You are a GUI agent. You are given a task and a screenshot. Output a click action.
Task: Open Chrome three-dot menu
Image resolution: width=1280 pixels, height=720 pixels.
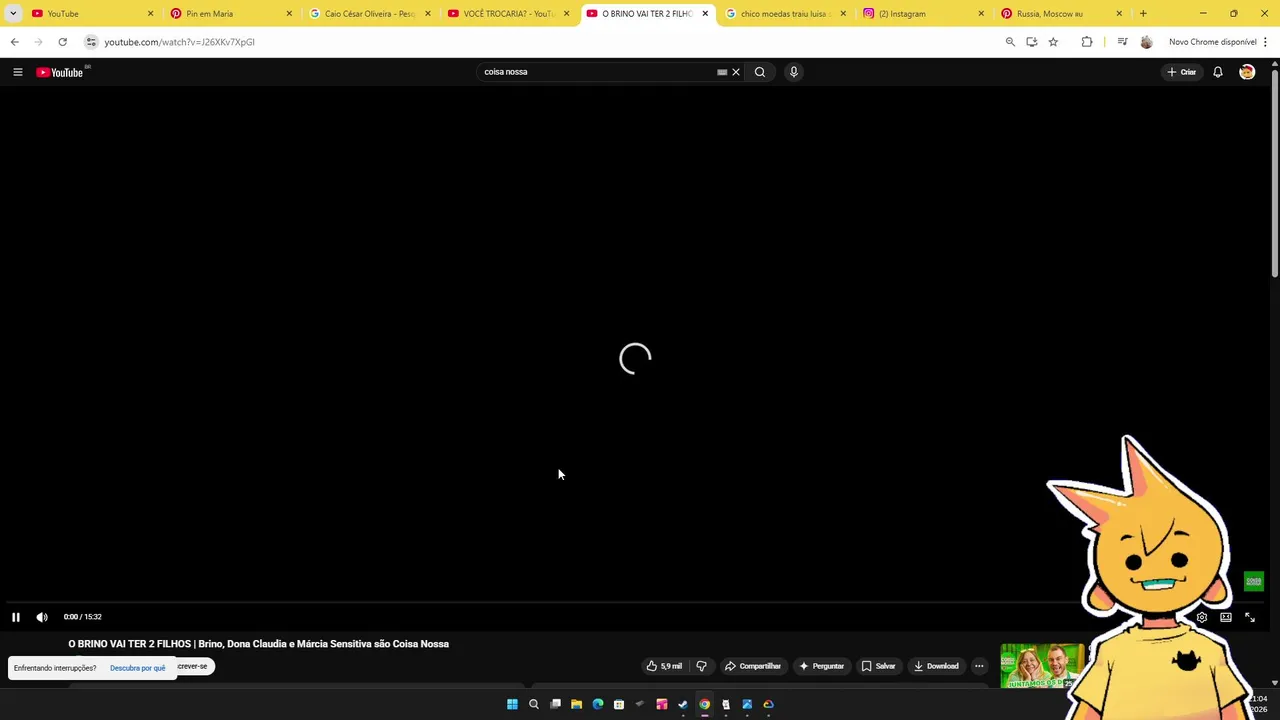click(x=1265, y=42)
